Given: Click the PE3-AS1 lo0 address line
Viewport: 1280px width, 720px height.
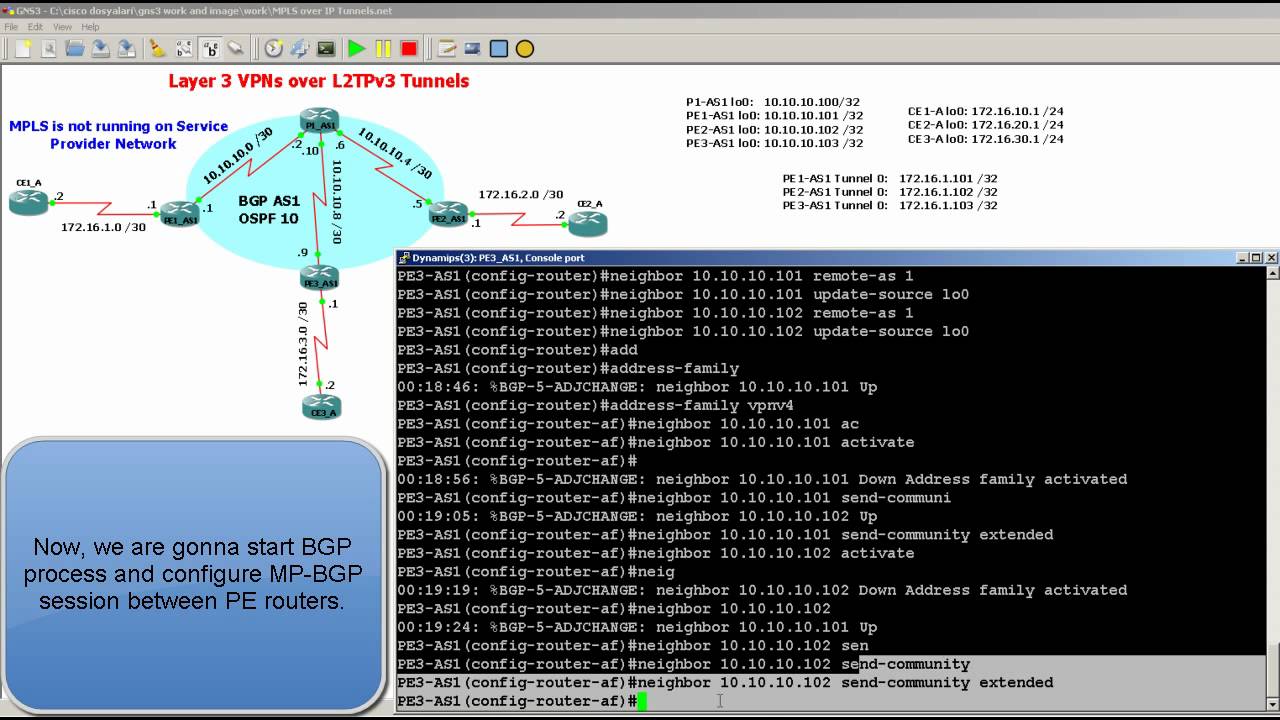Looking at the screenshot, I should (x=774, y=143).
